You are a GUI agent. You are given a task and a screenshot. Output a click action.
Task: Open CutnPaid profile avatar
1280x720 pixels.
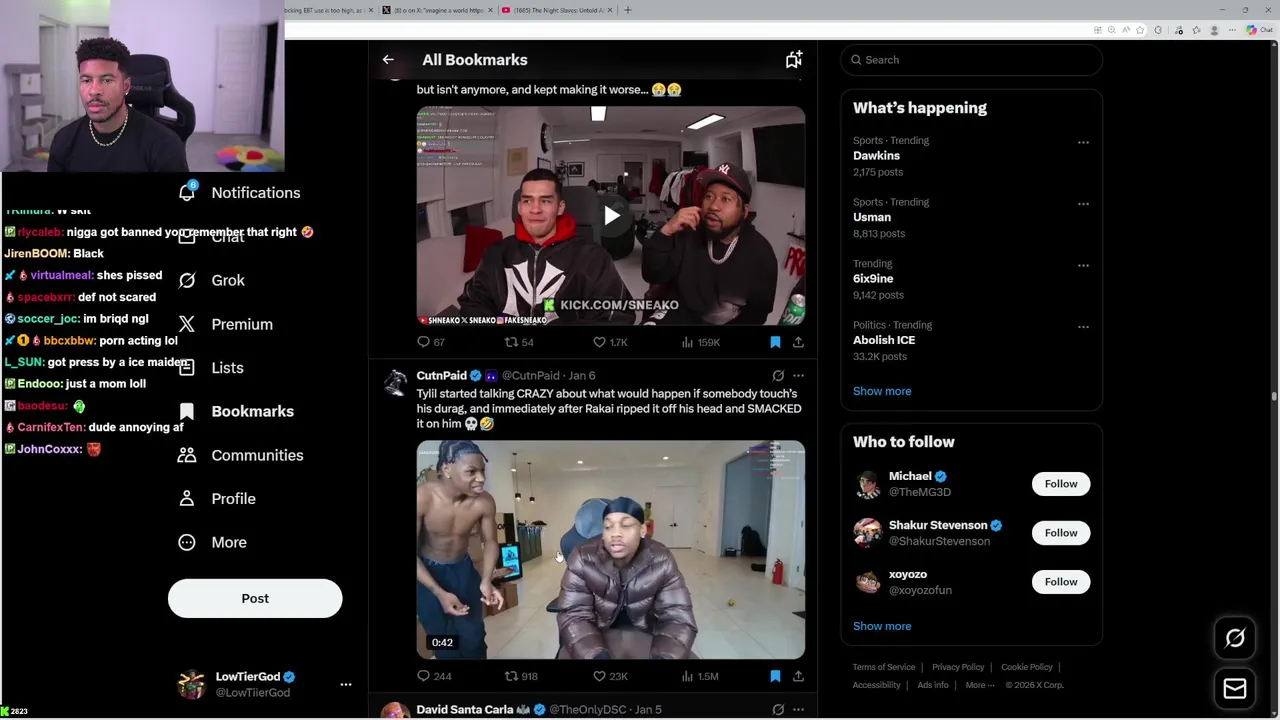(396, 382)
